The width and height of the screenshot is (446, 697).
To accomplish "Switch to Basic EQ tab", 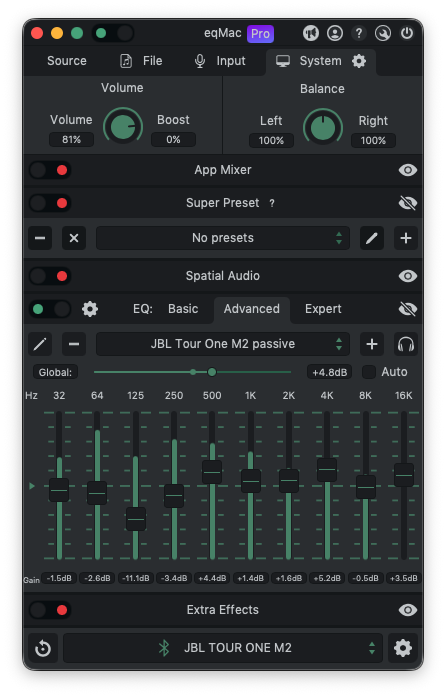I will coord(183,309).
